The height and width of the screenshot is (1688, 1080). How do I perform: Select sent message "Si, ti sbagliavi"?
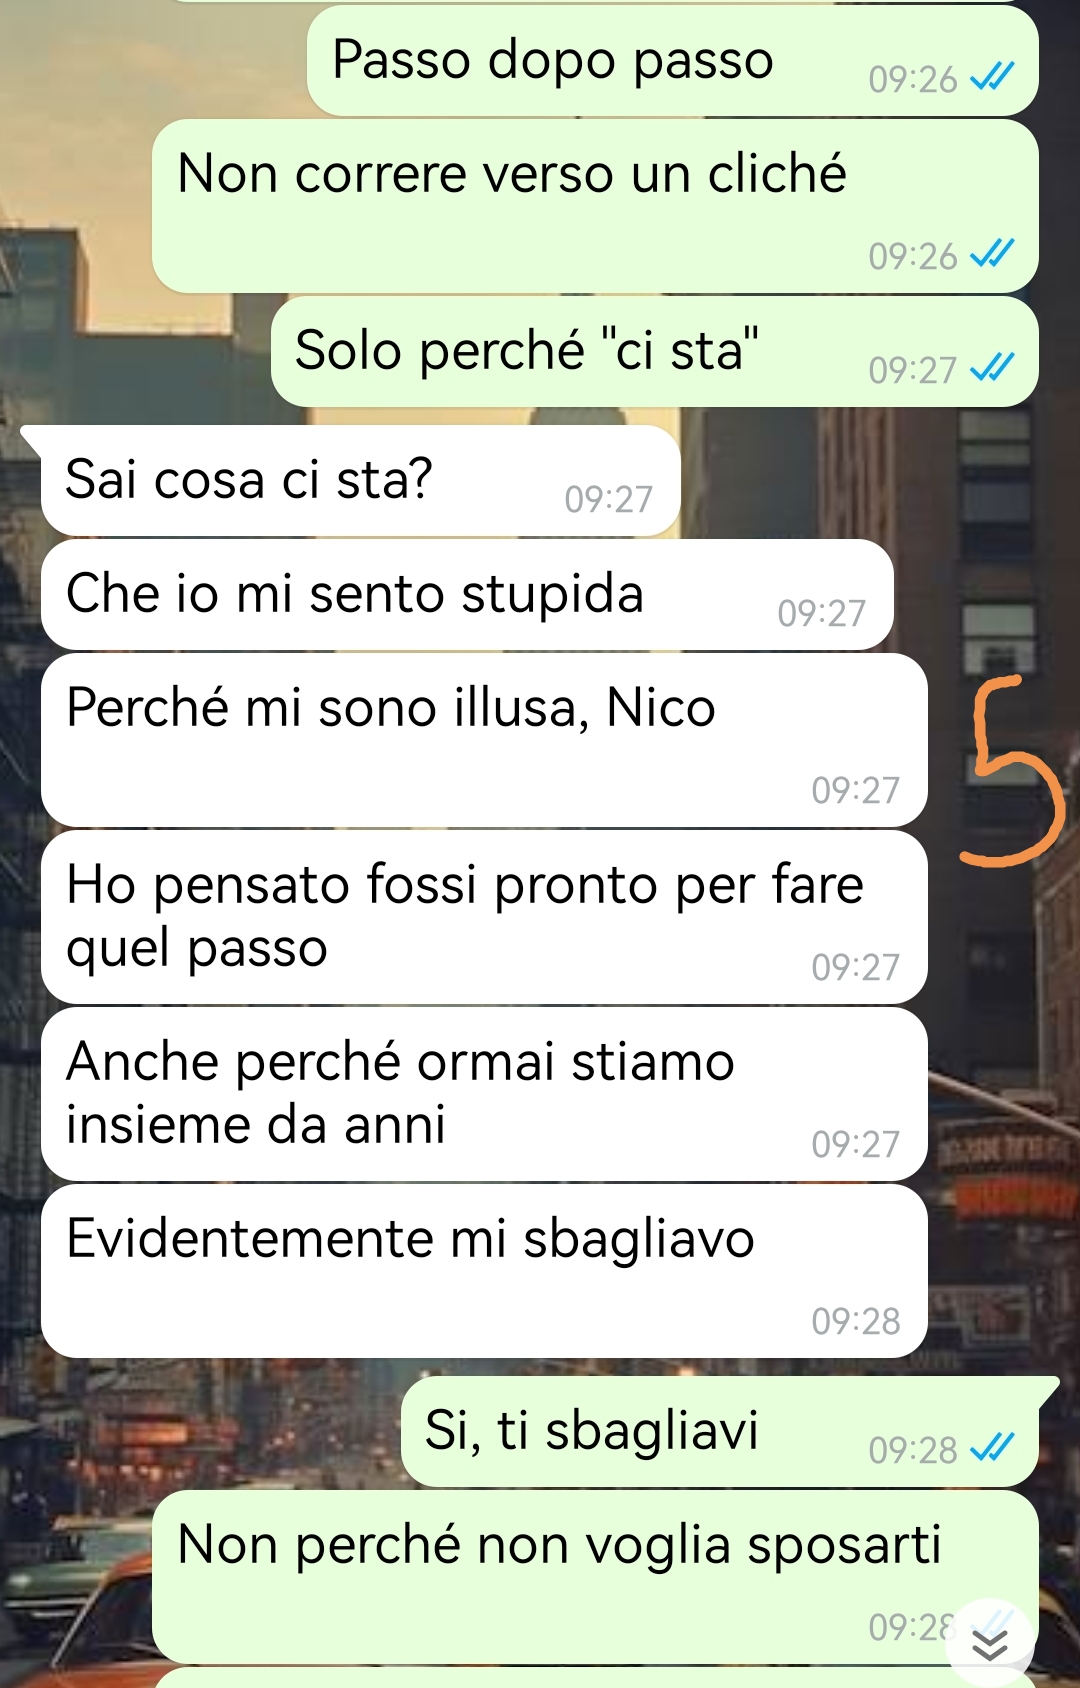(720, 1431)
